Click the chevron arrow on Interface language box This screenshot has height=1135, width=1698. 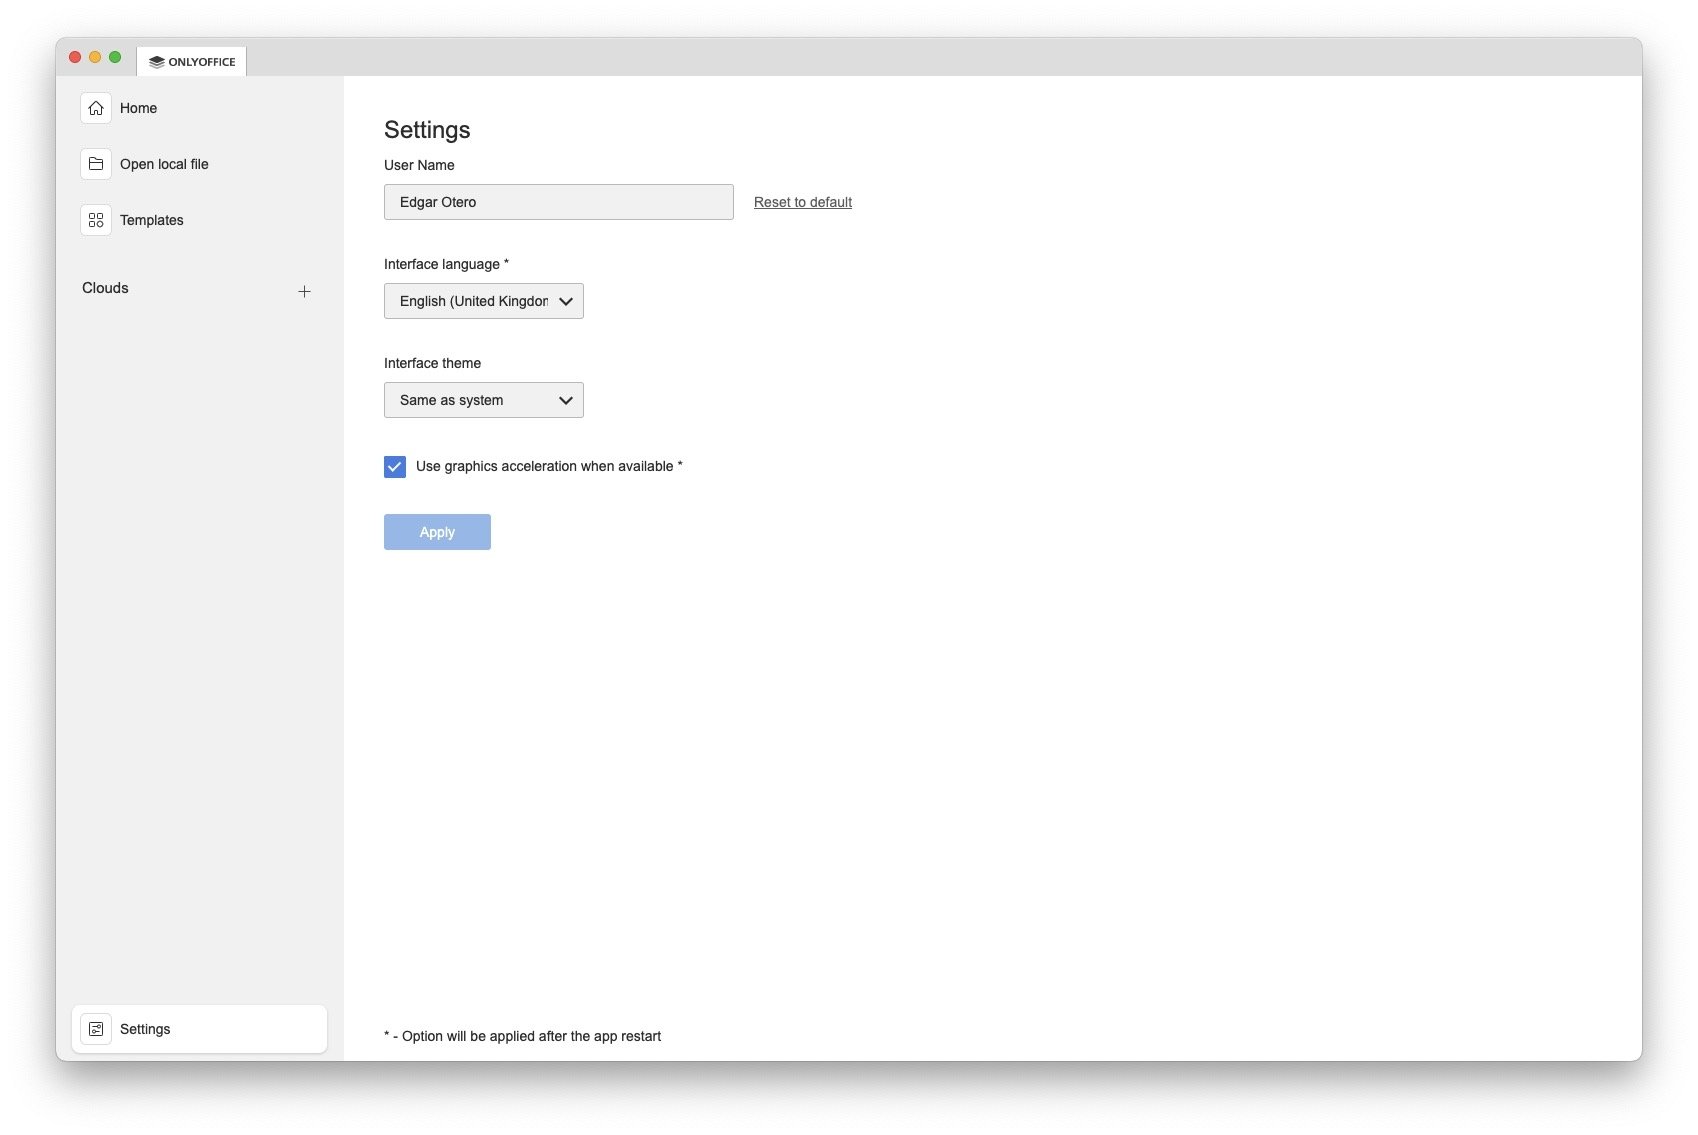[565, 301]
